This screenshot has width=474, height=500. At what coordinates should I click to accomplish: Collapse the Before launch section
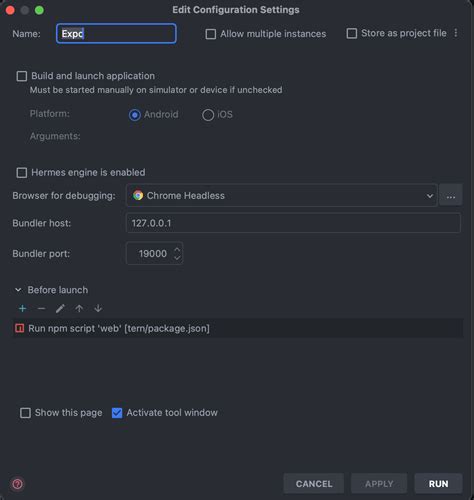(18, 290)
